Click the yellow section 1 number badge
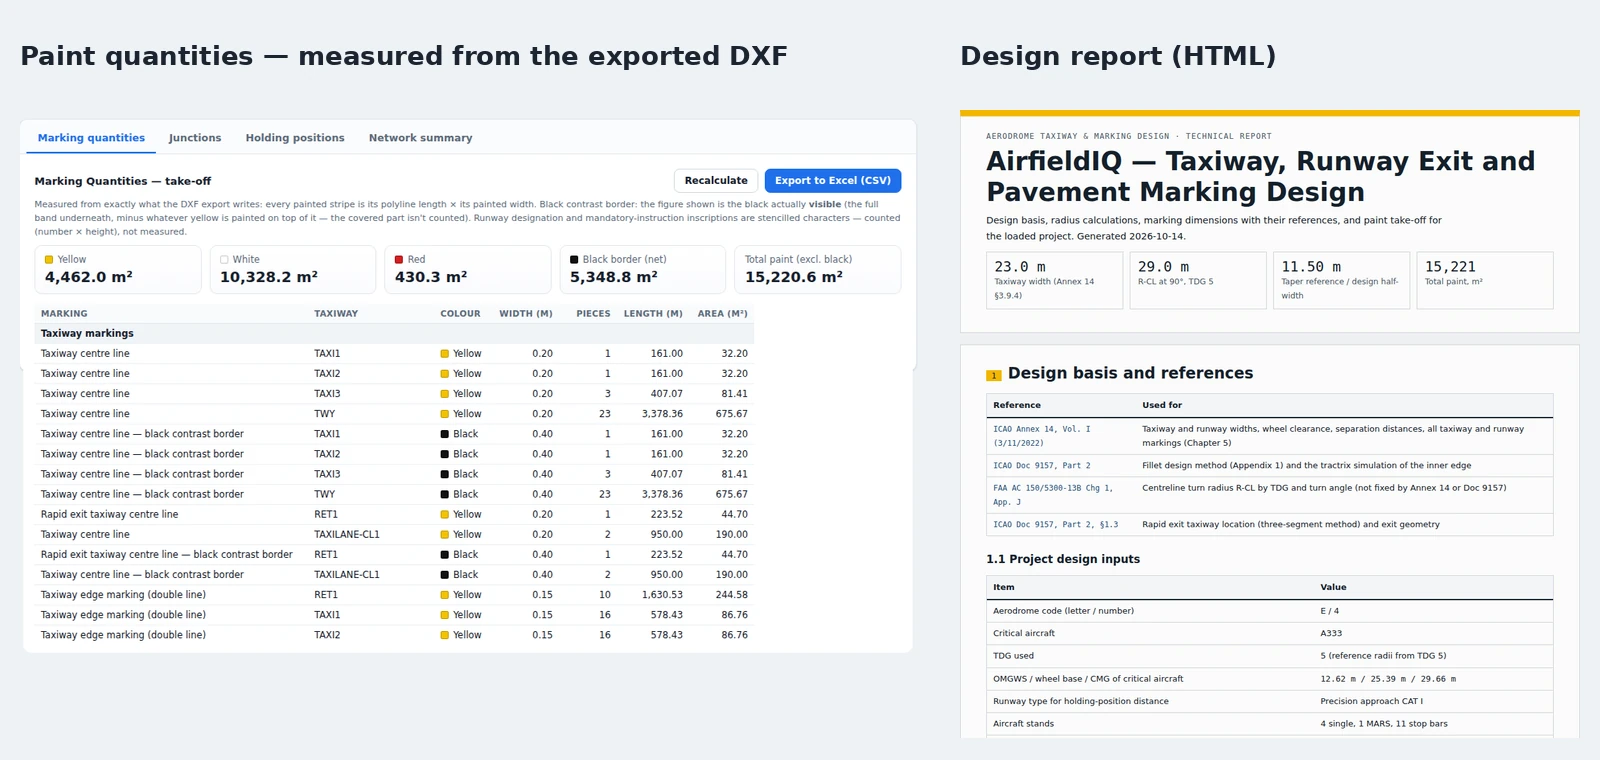1600x760 pixels. (x=994, y=376)
